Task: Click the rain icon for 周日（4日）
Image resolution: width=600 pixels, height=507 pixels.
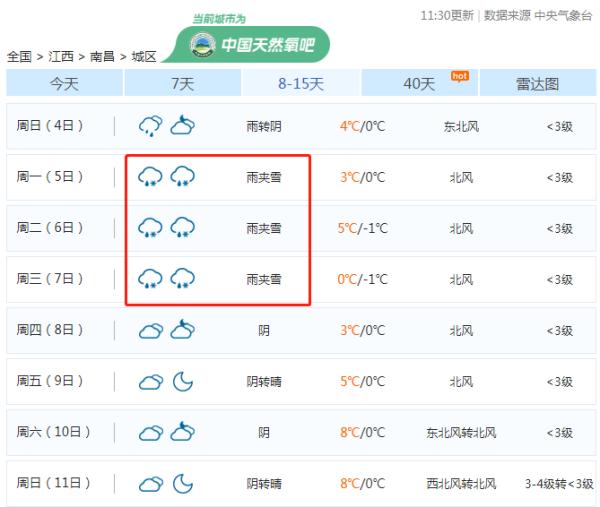Action: [150, 126]
